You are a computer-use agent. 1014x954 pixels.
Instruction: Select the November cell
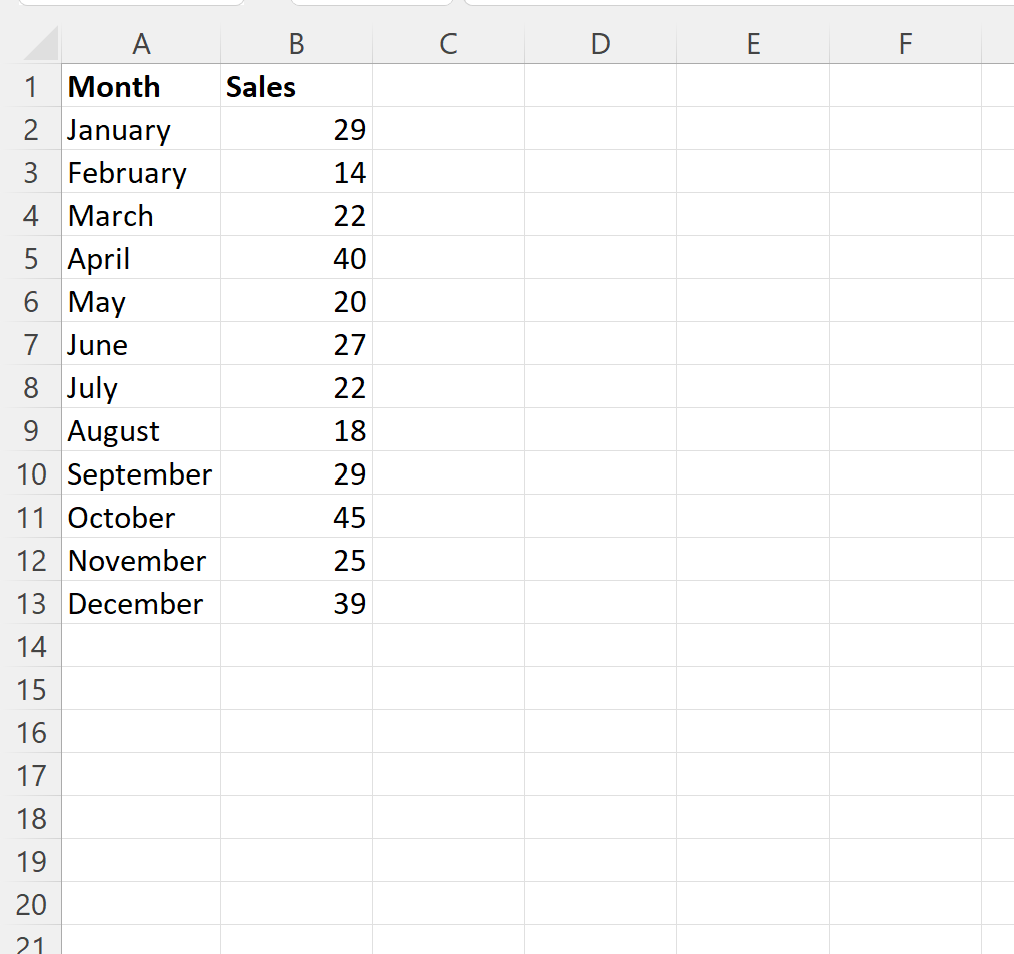[x=141, y=560]
